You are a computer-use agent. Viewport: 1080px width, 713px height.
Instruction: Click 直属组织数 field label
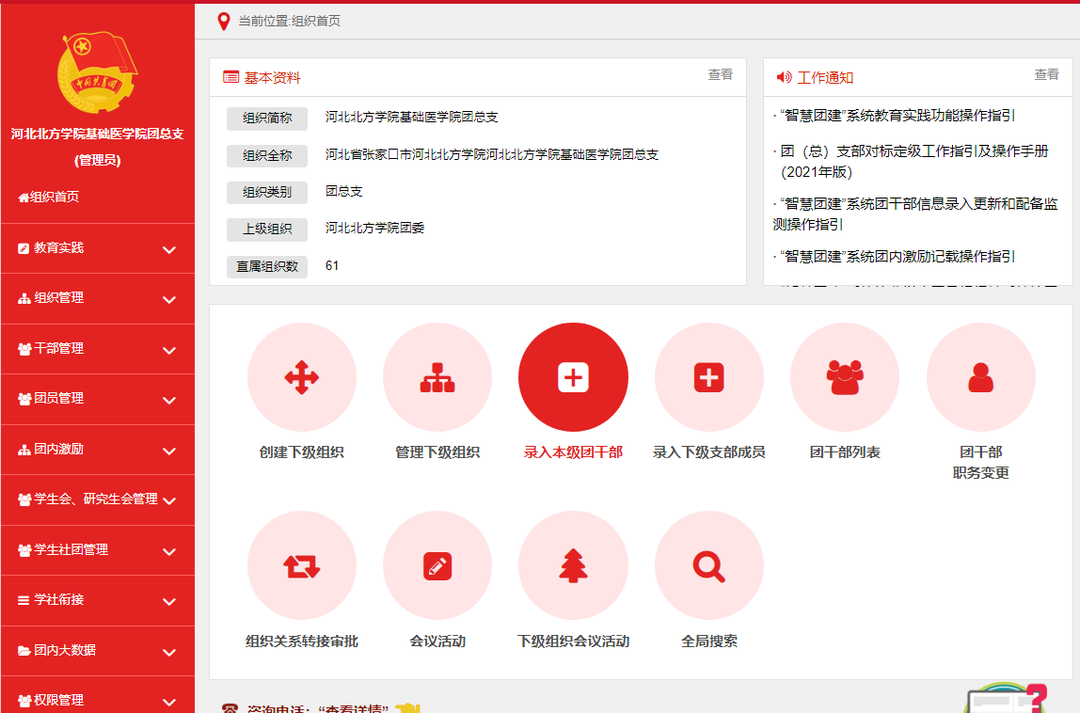pyautogui.click(x=267, y=266)
